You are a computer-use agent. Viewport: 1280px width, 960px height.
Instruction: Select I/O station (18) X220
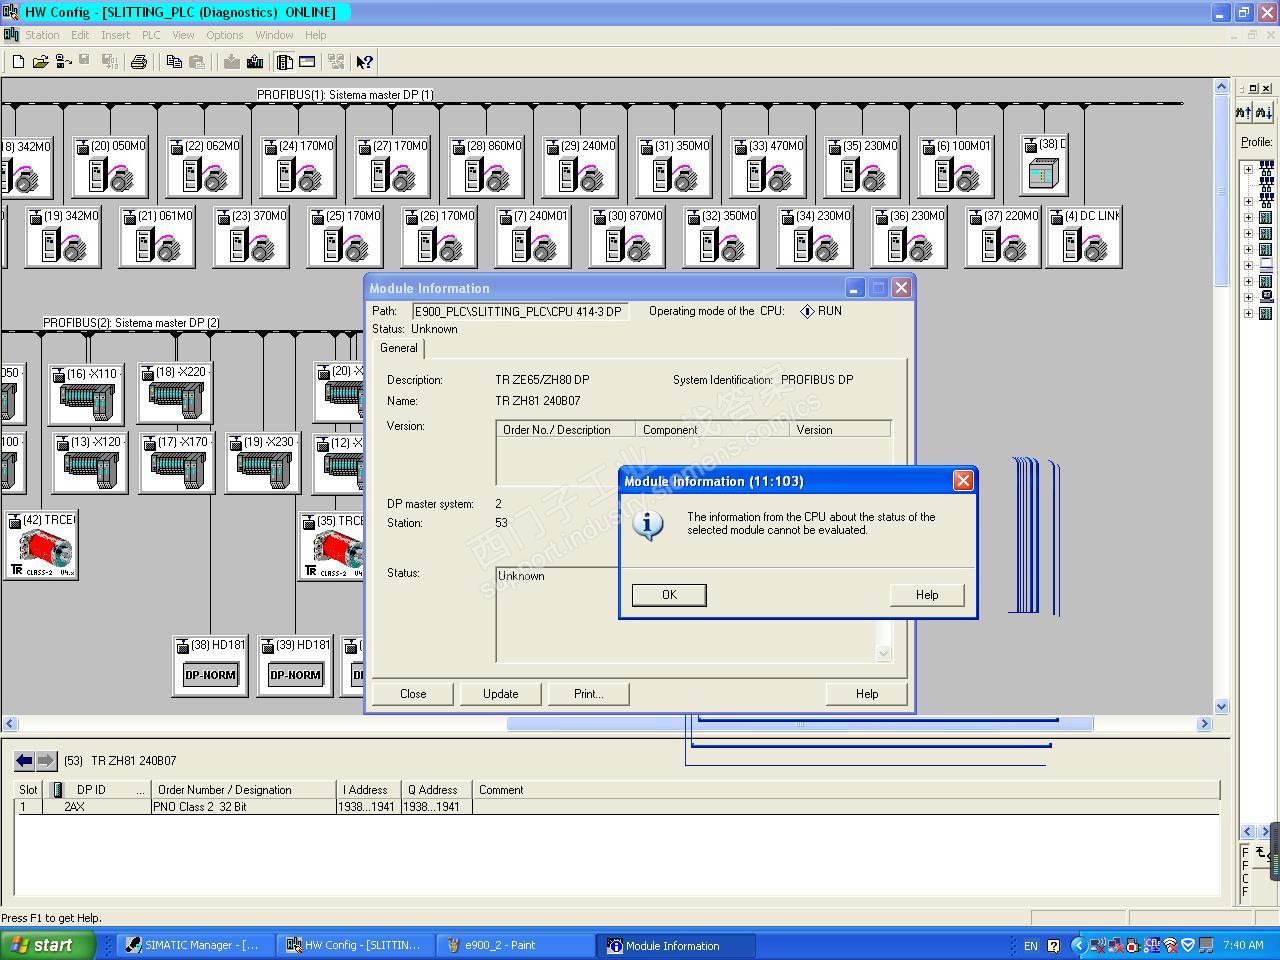click(x=175, y=394)
